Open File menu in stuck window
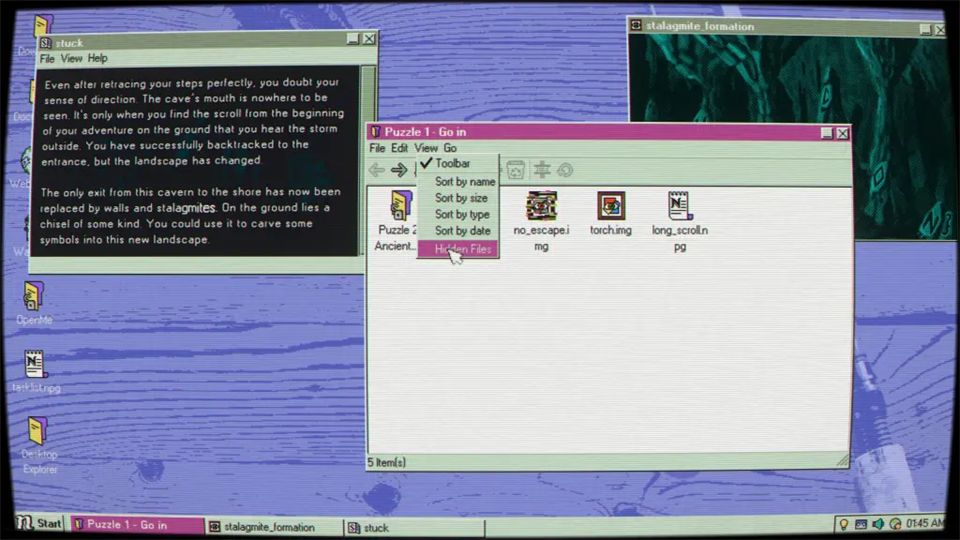This screenshot has width=960, height=540. (x=47, y=59)
